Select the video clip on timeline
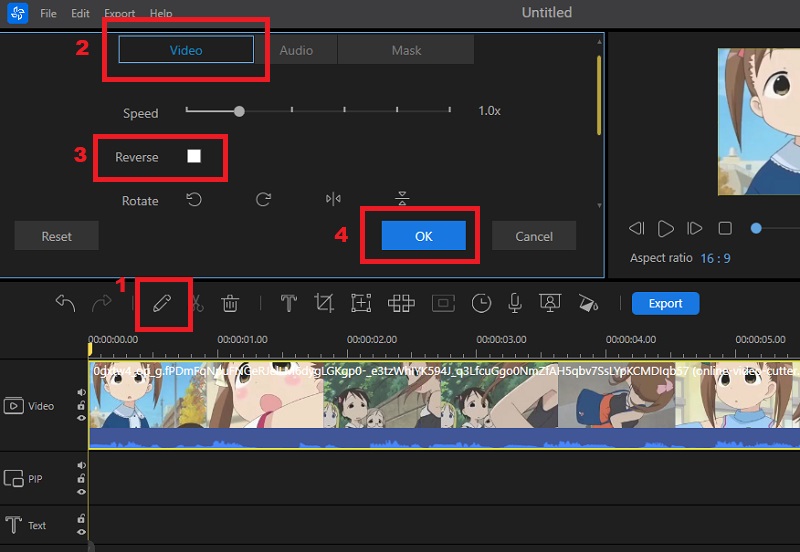 [444, 406]
